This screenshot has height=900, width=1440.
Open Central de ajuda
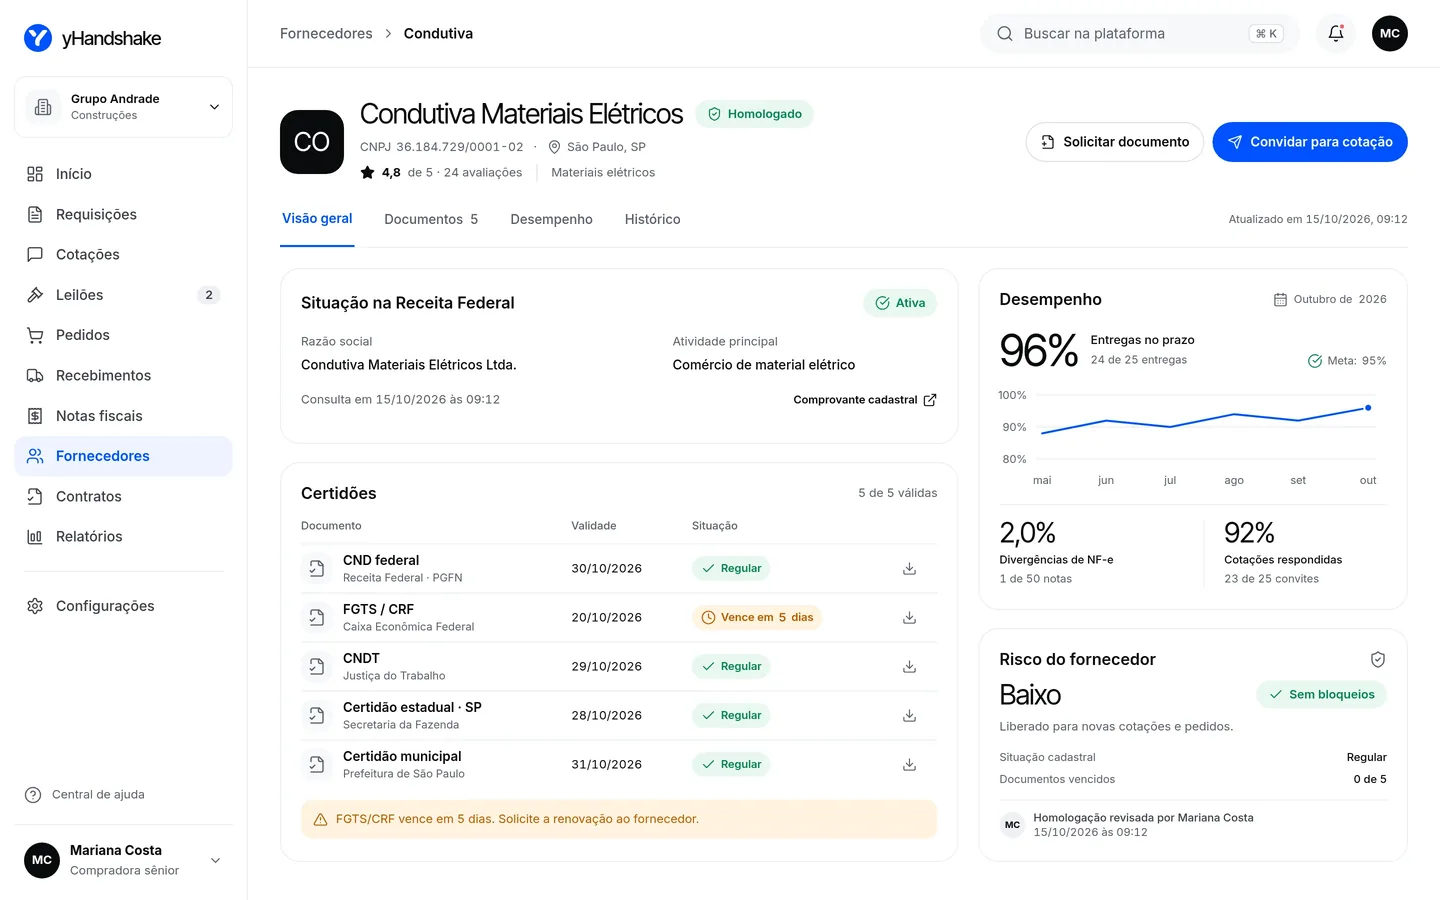click(x=85, y=795)
